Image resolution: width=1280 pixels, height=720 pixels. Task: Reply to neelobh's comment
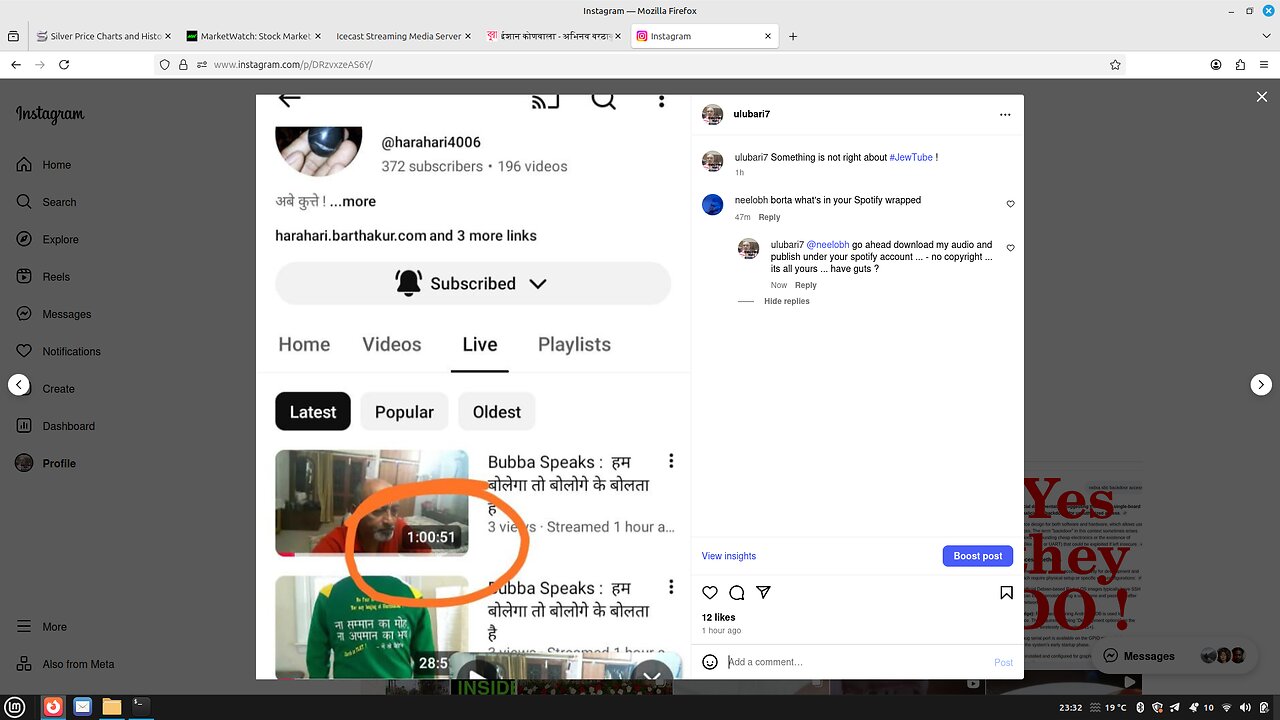[769, 217]
